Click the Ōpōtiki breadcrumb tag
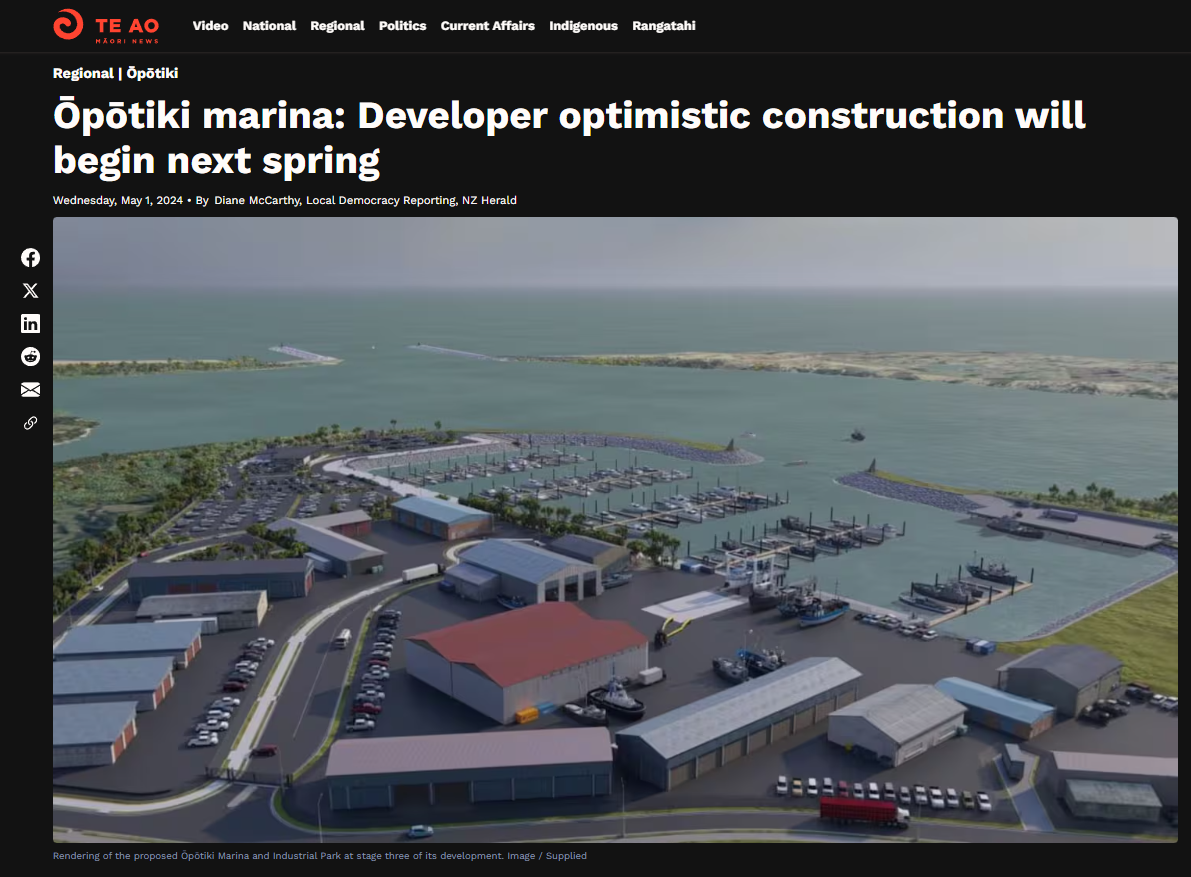The width and height of the screenshot is (1191, 877). coord(152,73)
